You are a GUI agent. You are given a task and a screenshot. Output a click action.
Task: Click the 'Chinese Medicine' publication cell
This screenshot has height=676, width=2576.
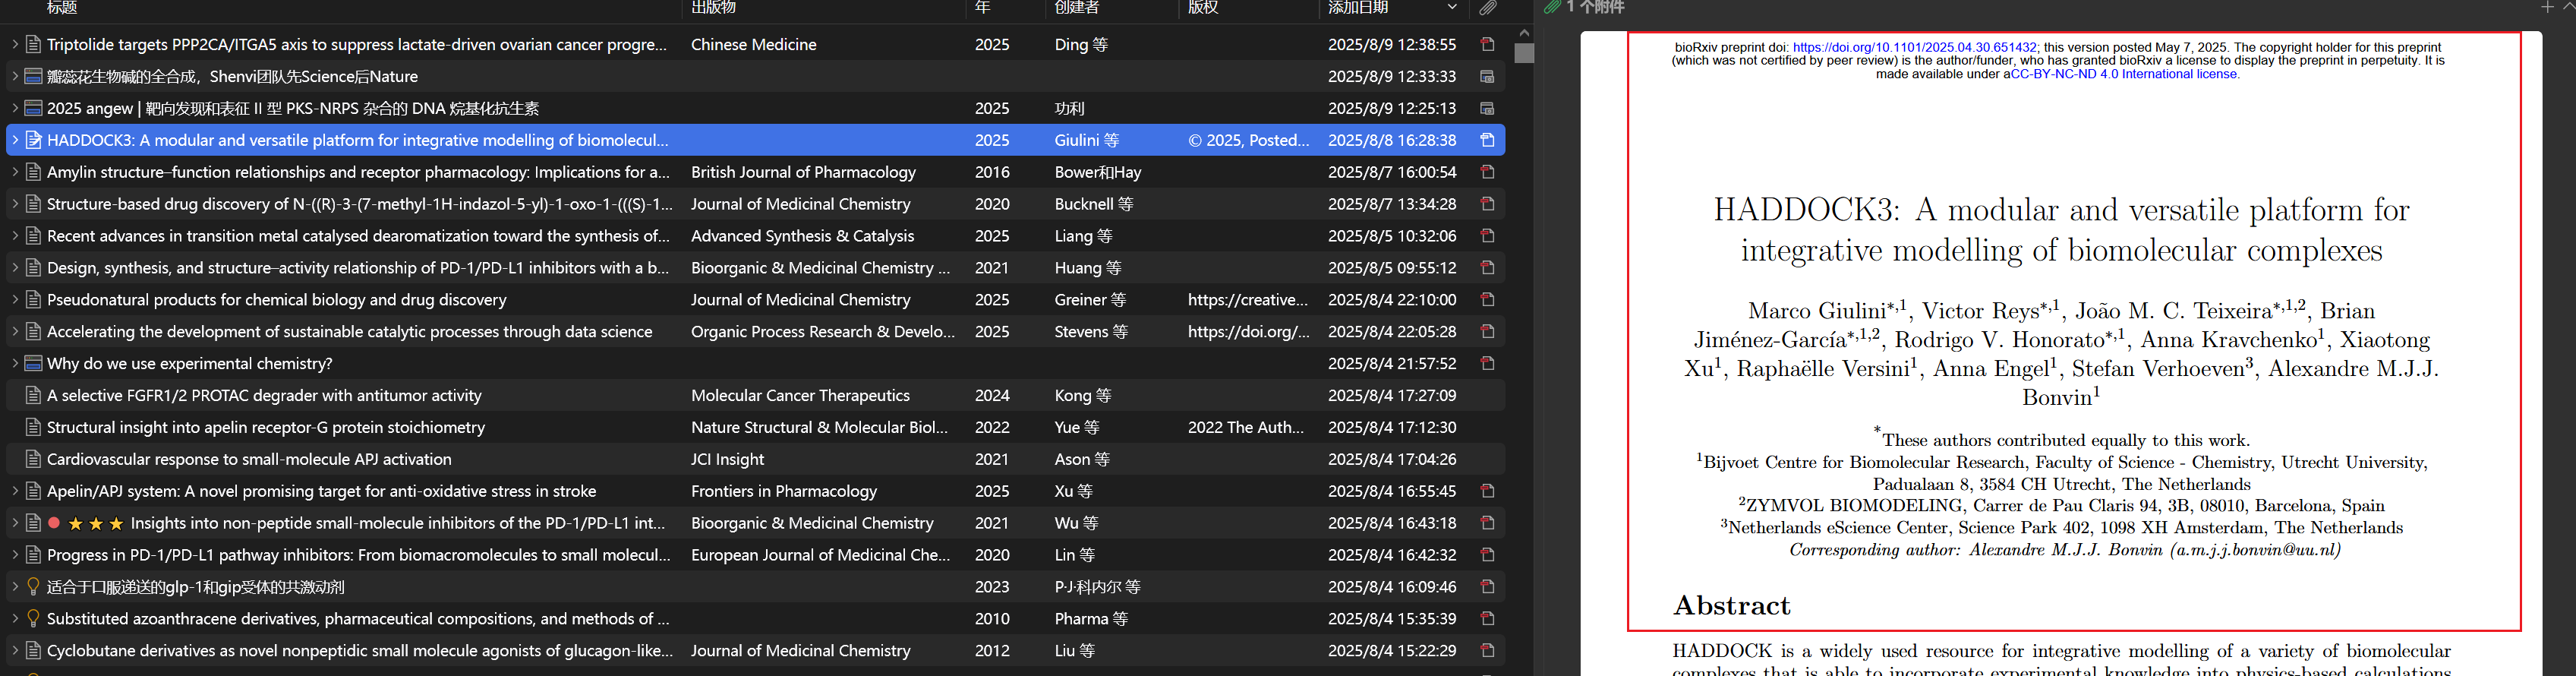[x=754, y=44]
